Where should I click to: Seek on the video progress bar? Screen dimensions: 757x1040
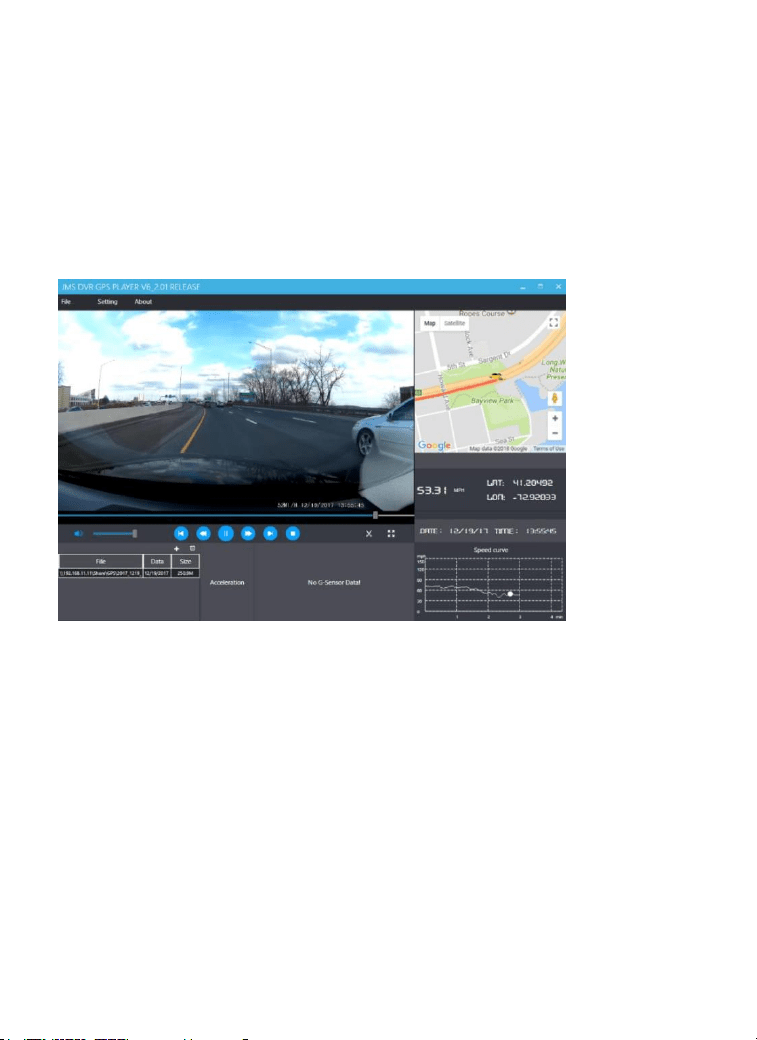coord(236,515)
